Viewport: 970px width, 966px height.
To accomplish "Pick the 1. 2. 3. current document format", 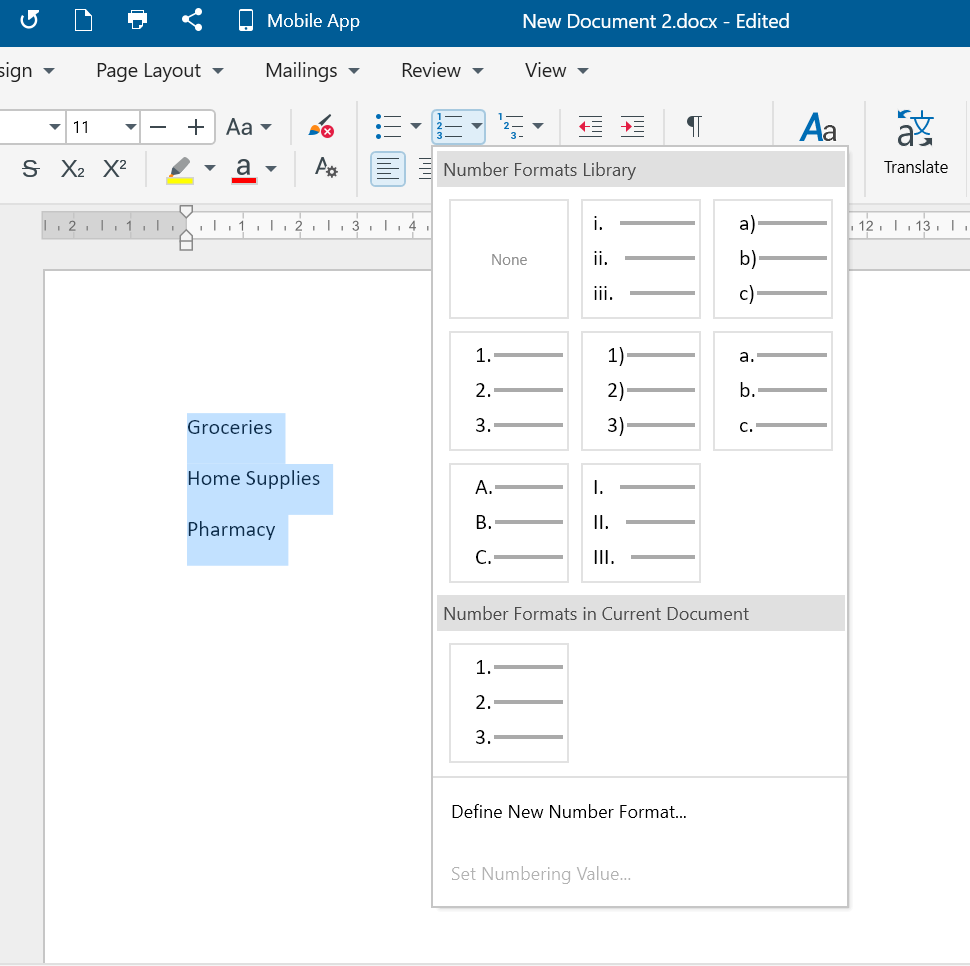I will tap(509, 703).
